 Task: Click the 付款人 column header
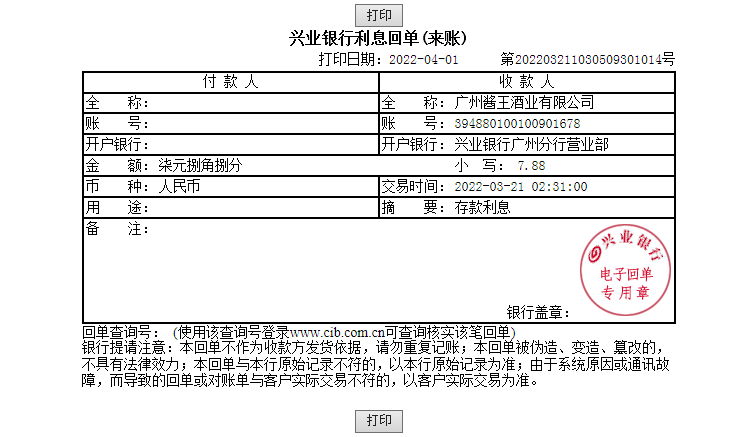click(231, 82)
